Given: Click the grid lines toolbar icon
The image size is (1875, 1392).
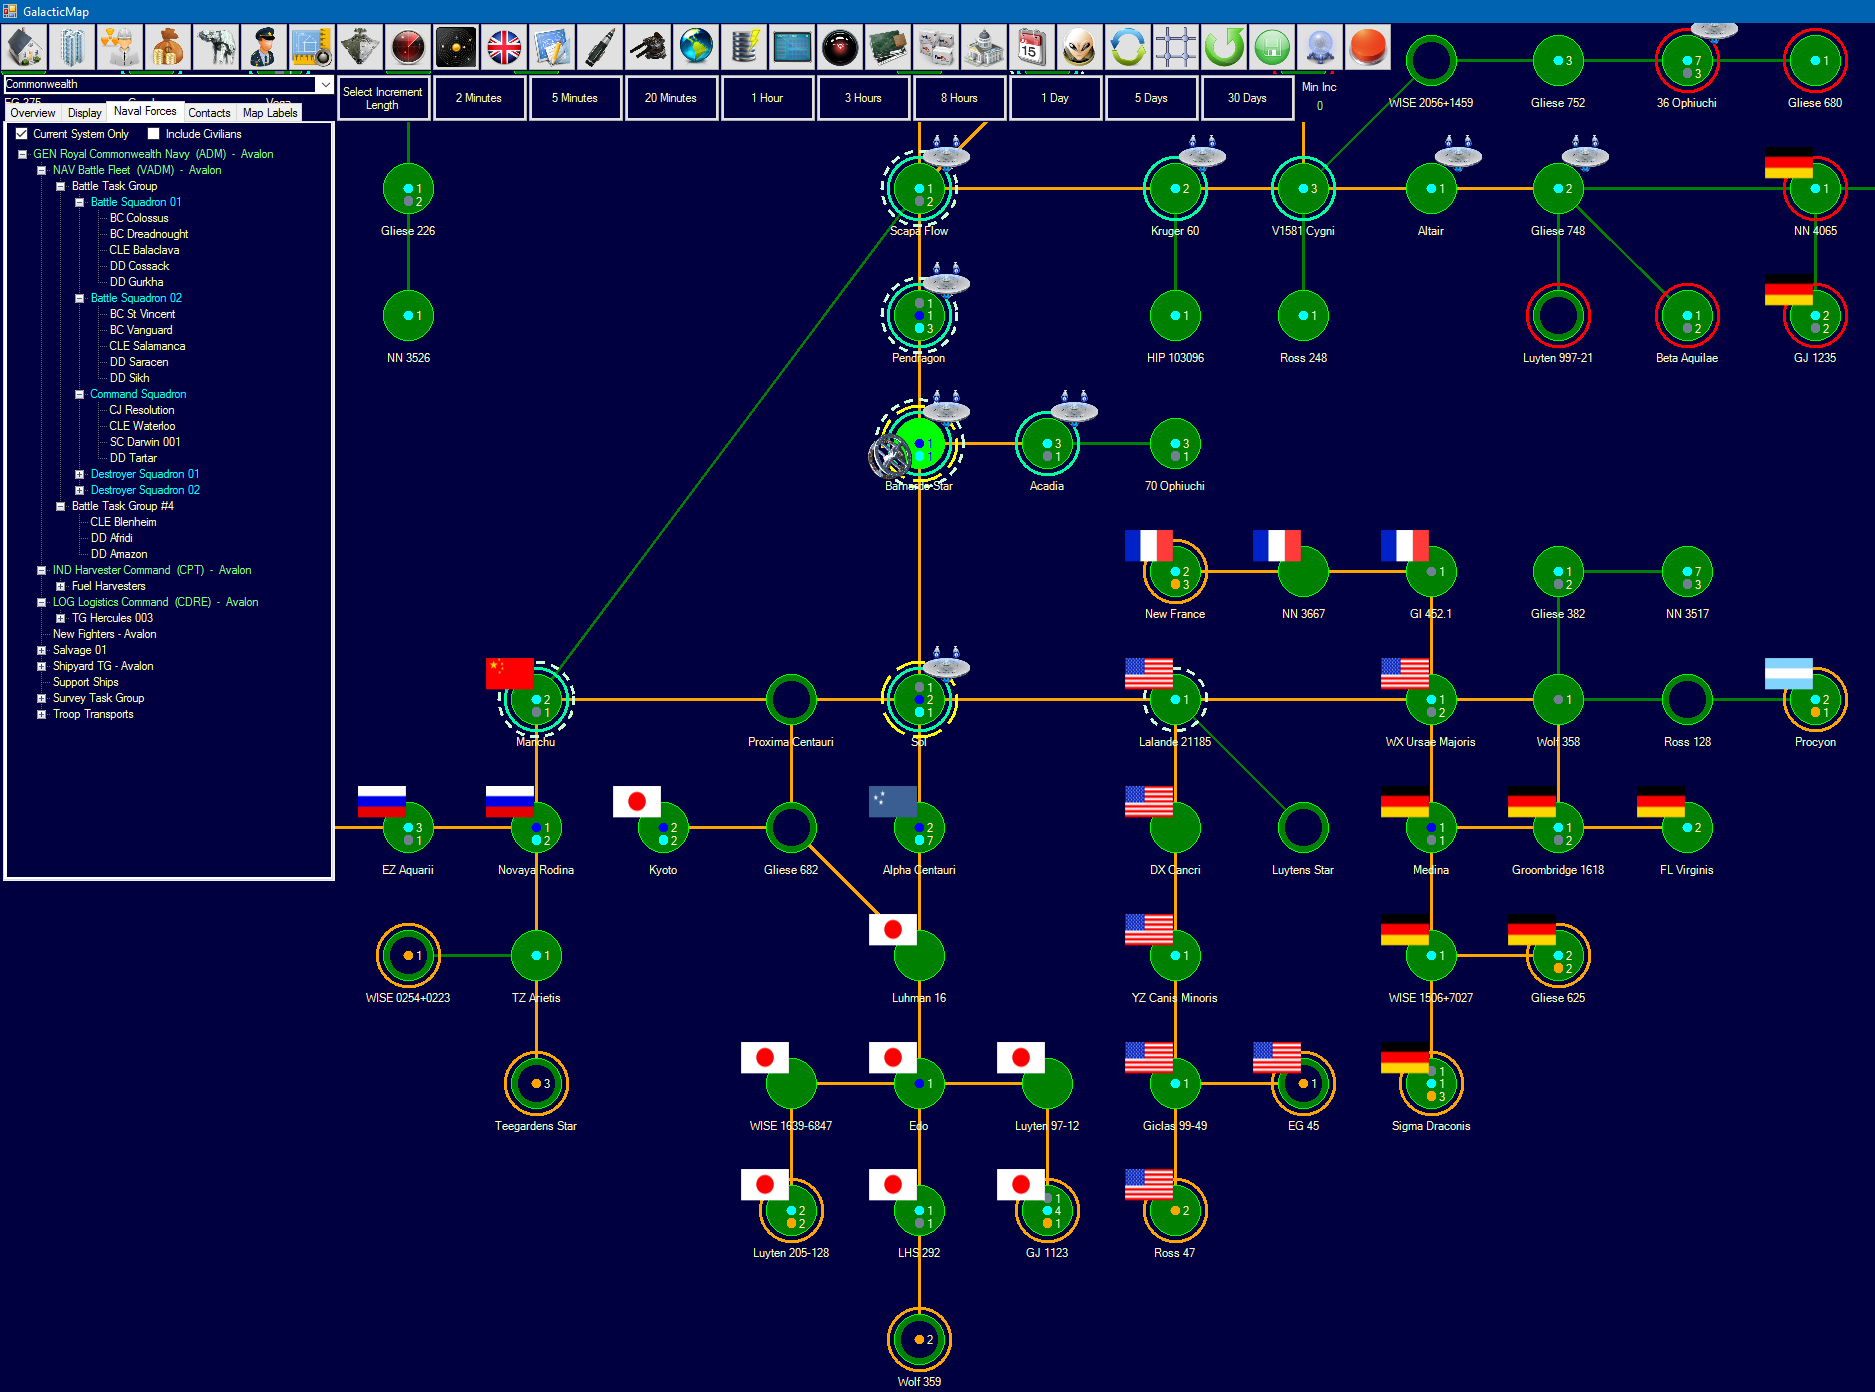Looking at the screenshot, I should 1176,47.
